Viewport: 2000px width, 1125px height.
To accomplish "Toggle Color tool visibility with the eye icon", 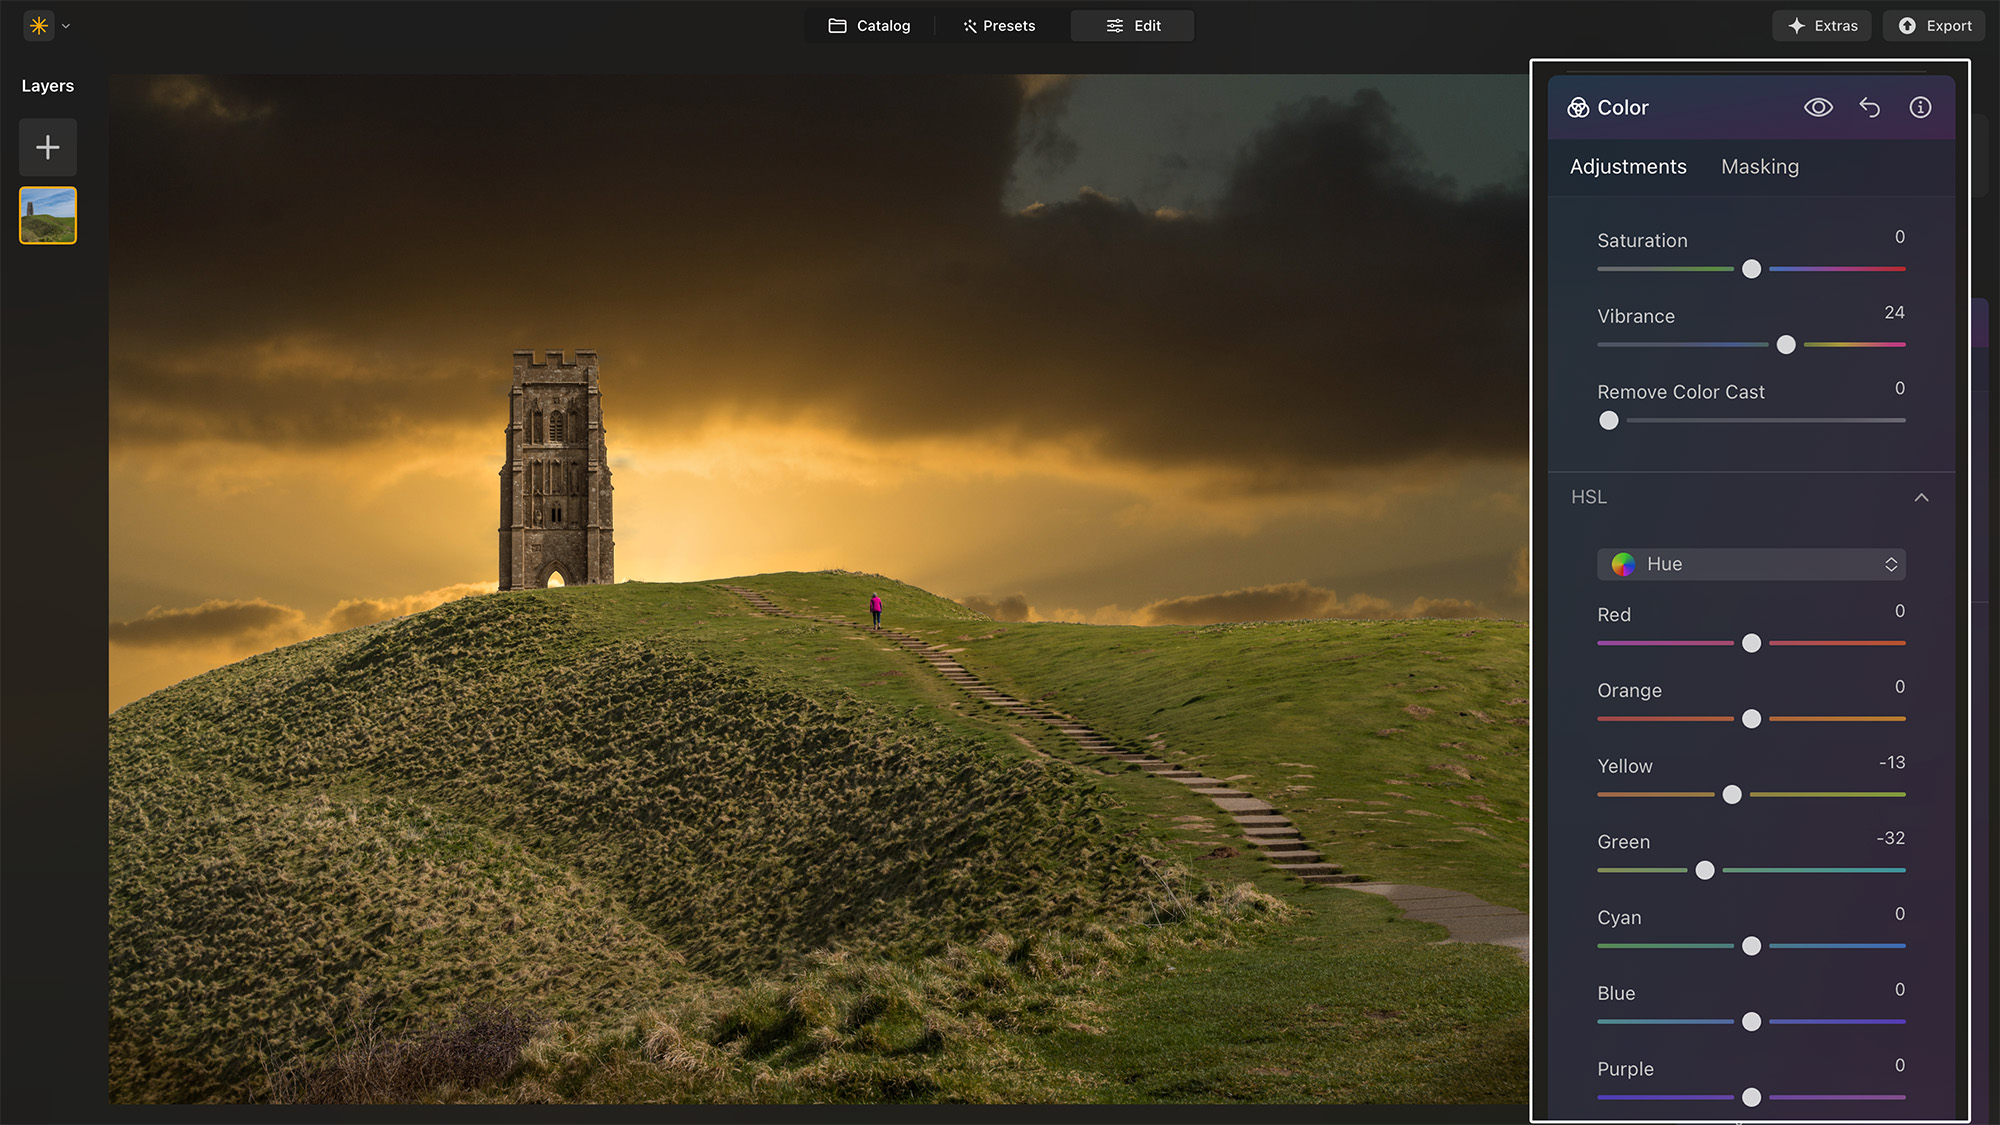I will pos(1818,107).
